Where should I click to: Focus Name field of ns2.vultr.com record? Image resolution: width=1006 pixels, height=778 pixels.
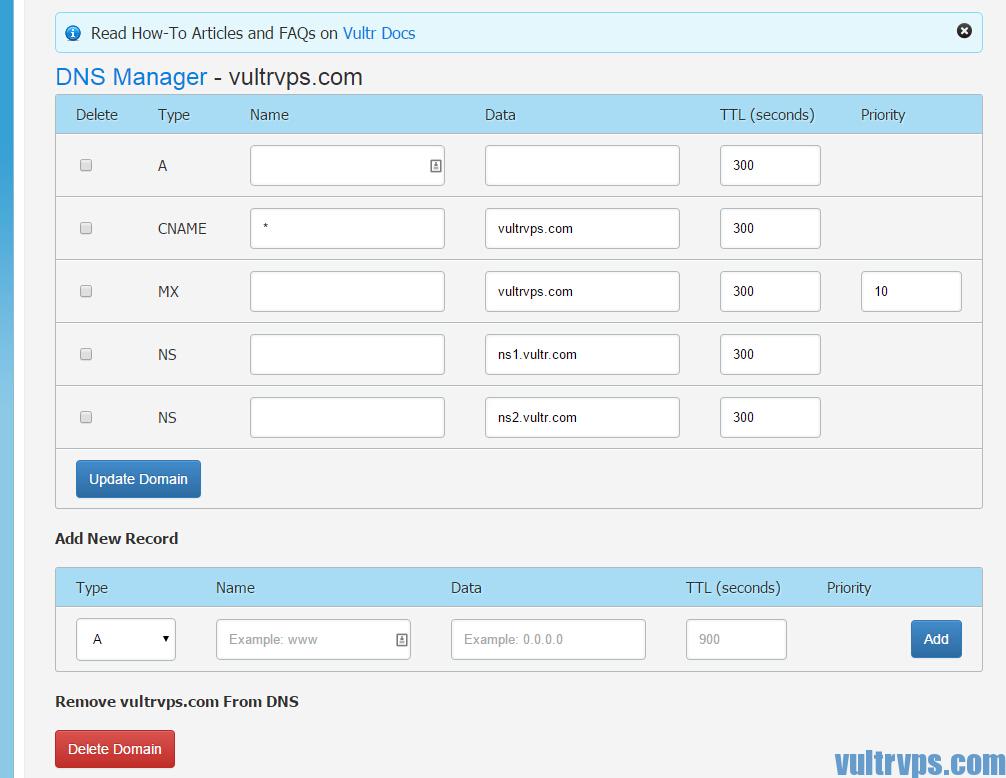point(347,418)
